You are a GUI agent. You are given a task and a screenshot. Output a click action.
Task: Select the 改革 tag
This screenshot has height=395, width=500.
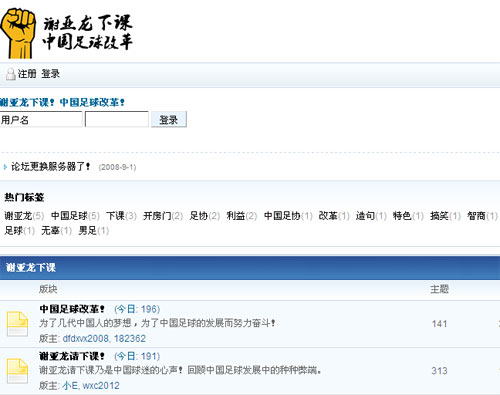pos(328,216)
